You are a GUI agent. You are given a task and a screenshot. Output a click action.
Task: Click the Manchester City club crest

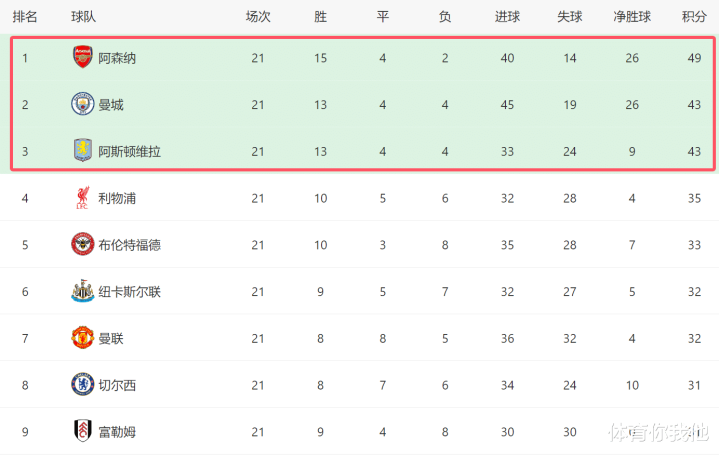[x=82, y=104]
